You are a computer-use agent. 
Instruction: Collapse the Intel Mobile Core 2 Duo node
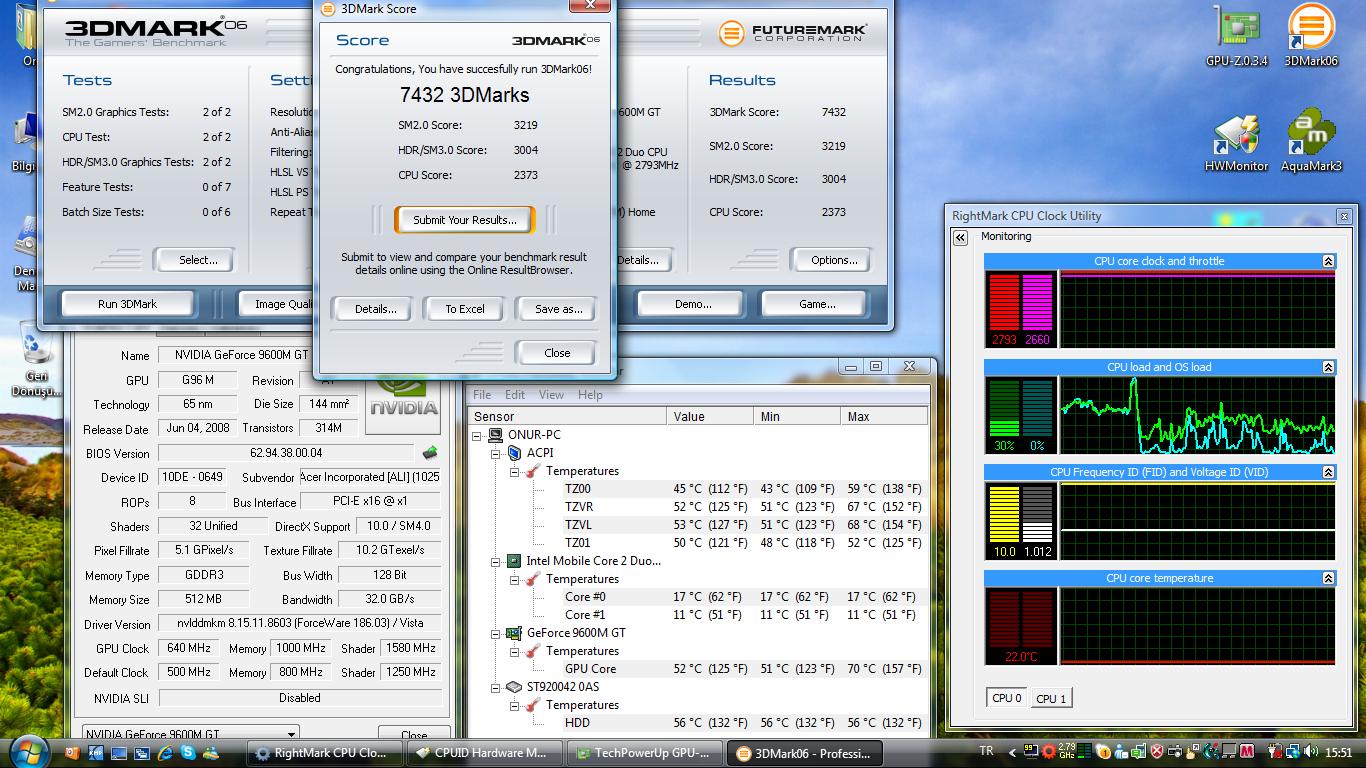(495, 561)
